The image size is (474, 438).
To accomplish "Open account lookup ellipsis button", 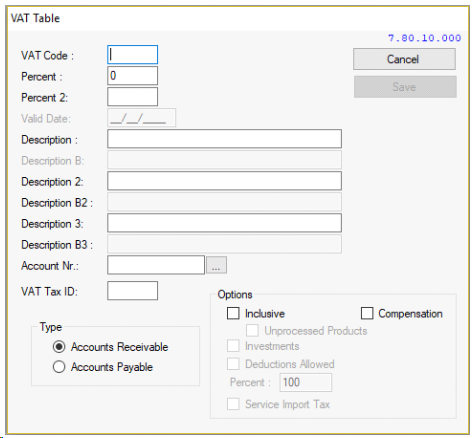I will pos(216,265).
